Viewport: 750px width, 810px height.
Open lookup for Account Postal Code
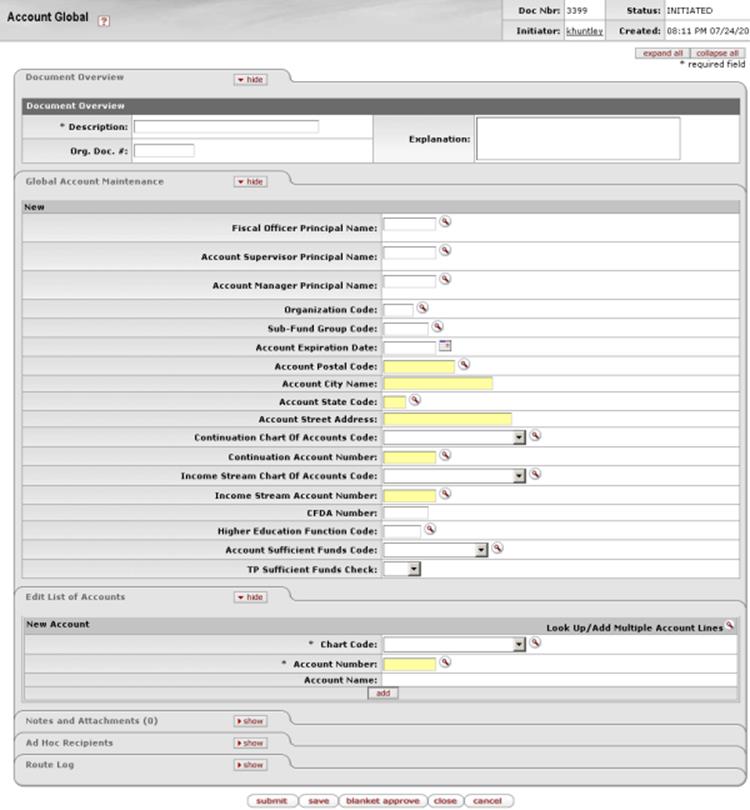(464, 365)
